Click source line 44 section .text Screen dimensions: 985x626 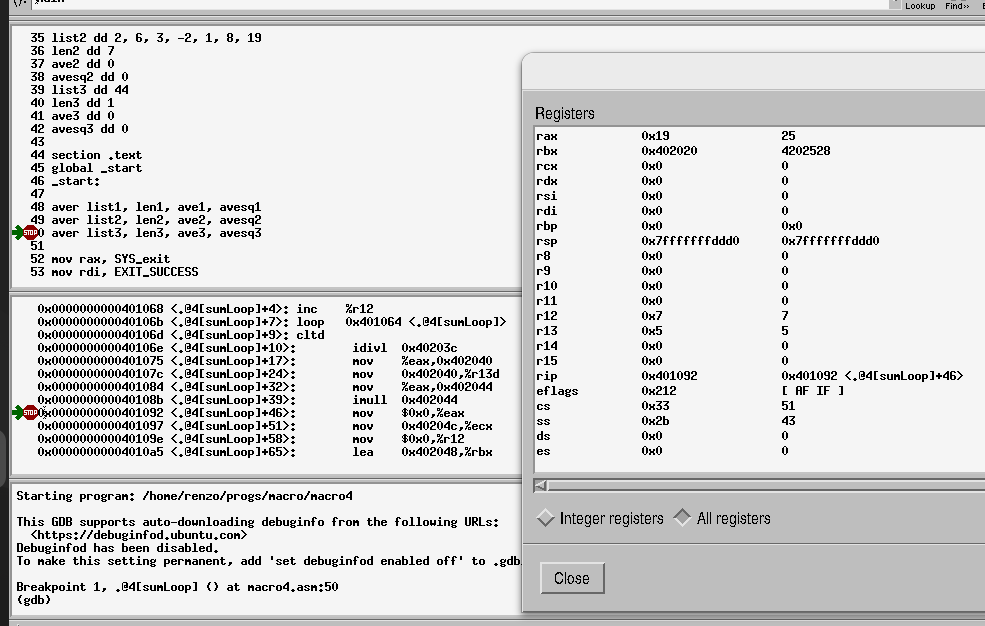click(x=86, y=155)
